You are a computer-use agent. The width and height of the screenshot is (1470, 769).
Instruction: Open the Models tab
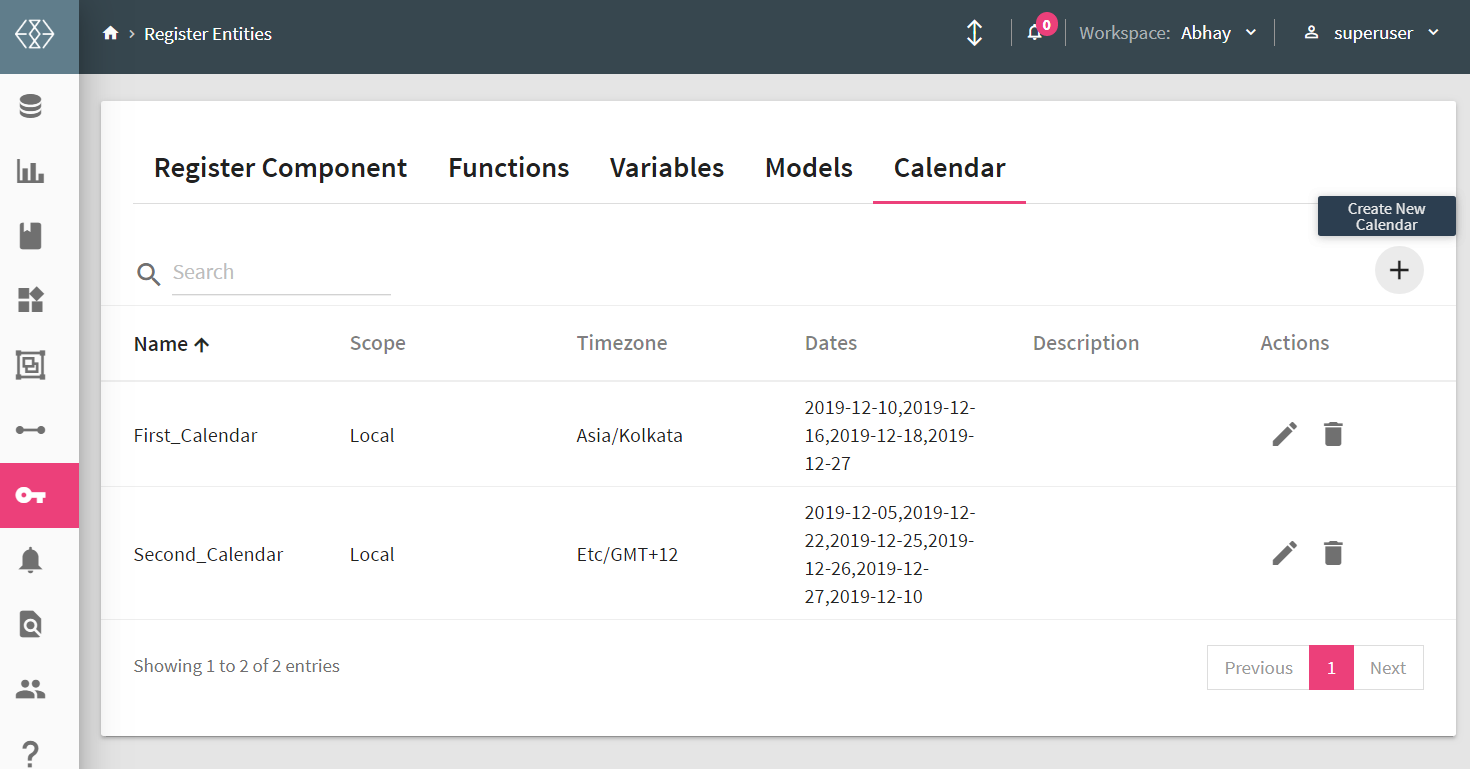click(808, 168)
